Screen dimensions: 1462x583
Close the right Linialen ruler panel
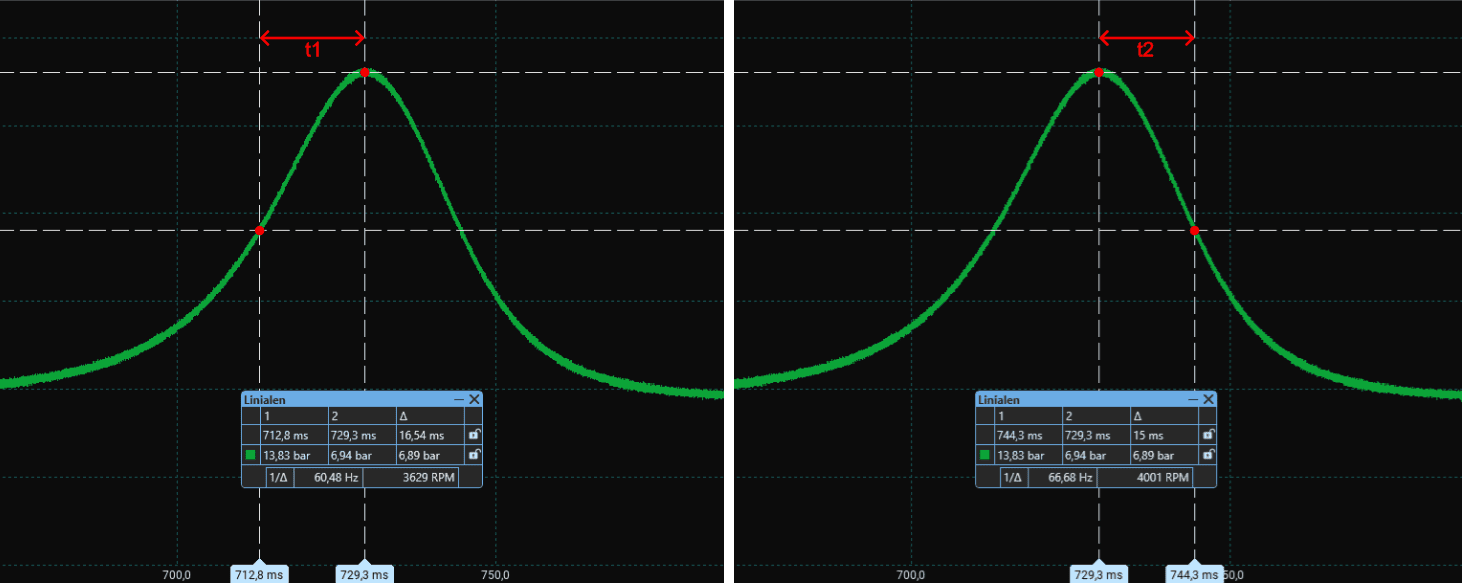[x=1208, y=399]
